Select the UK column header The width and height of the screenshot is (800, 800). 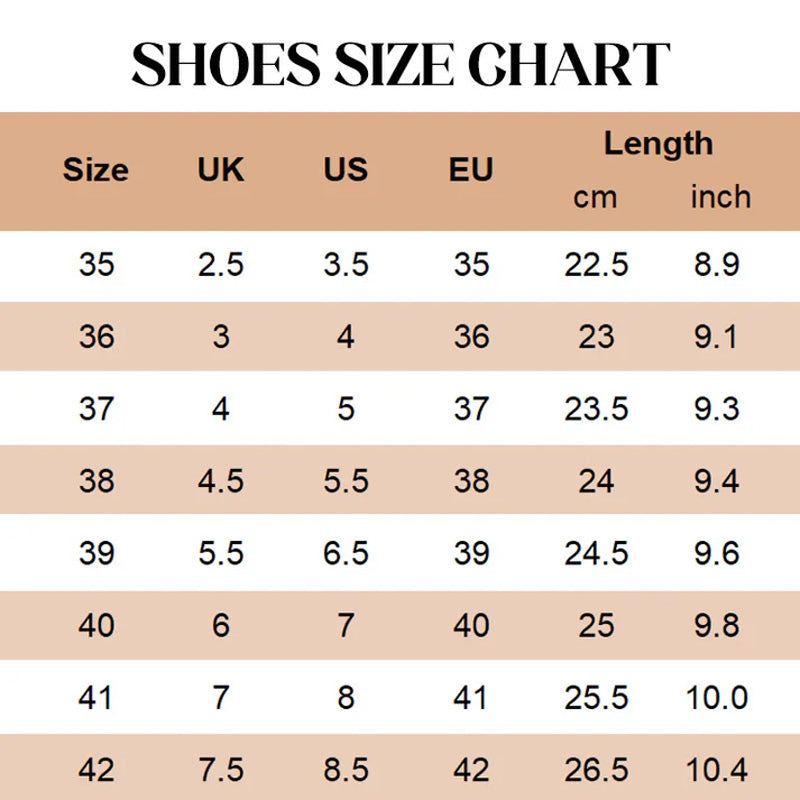[x=220, y=169]
